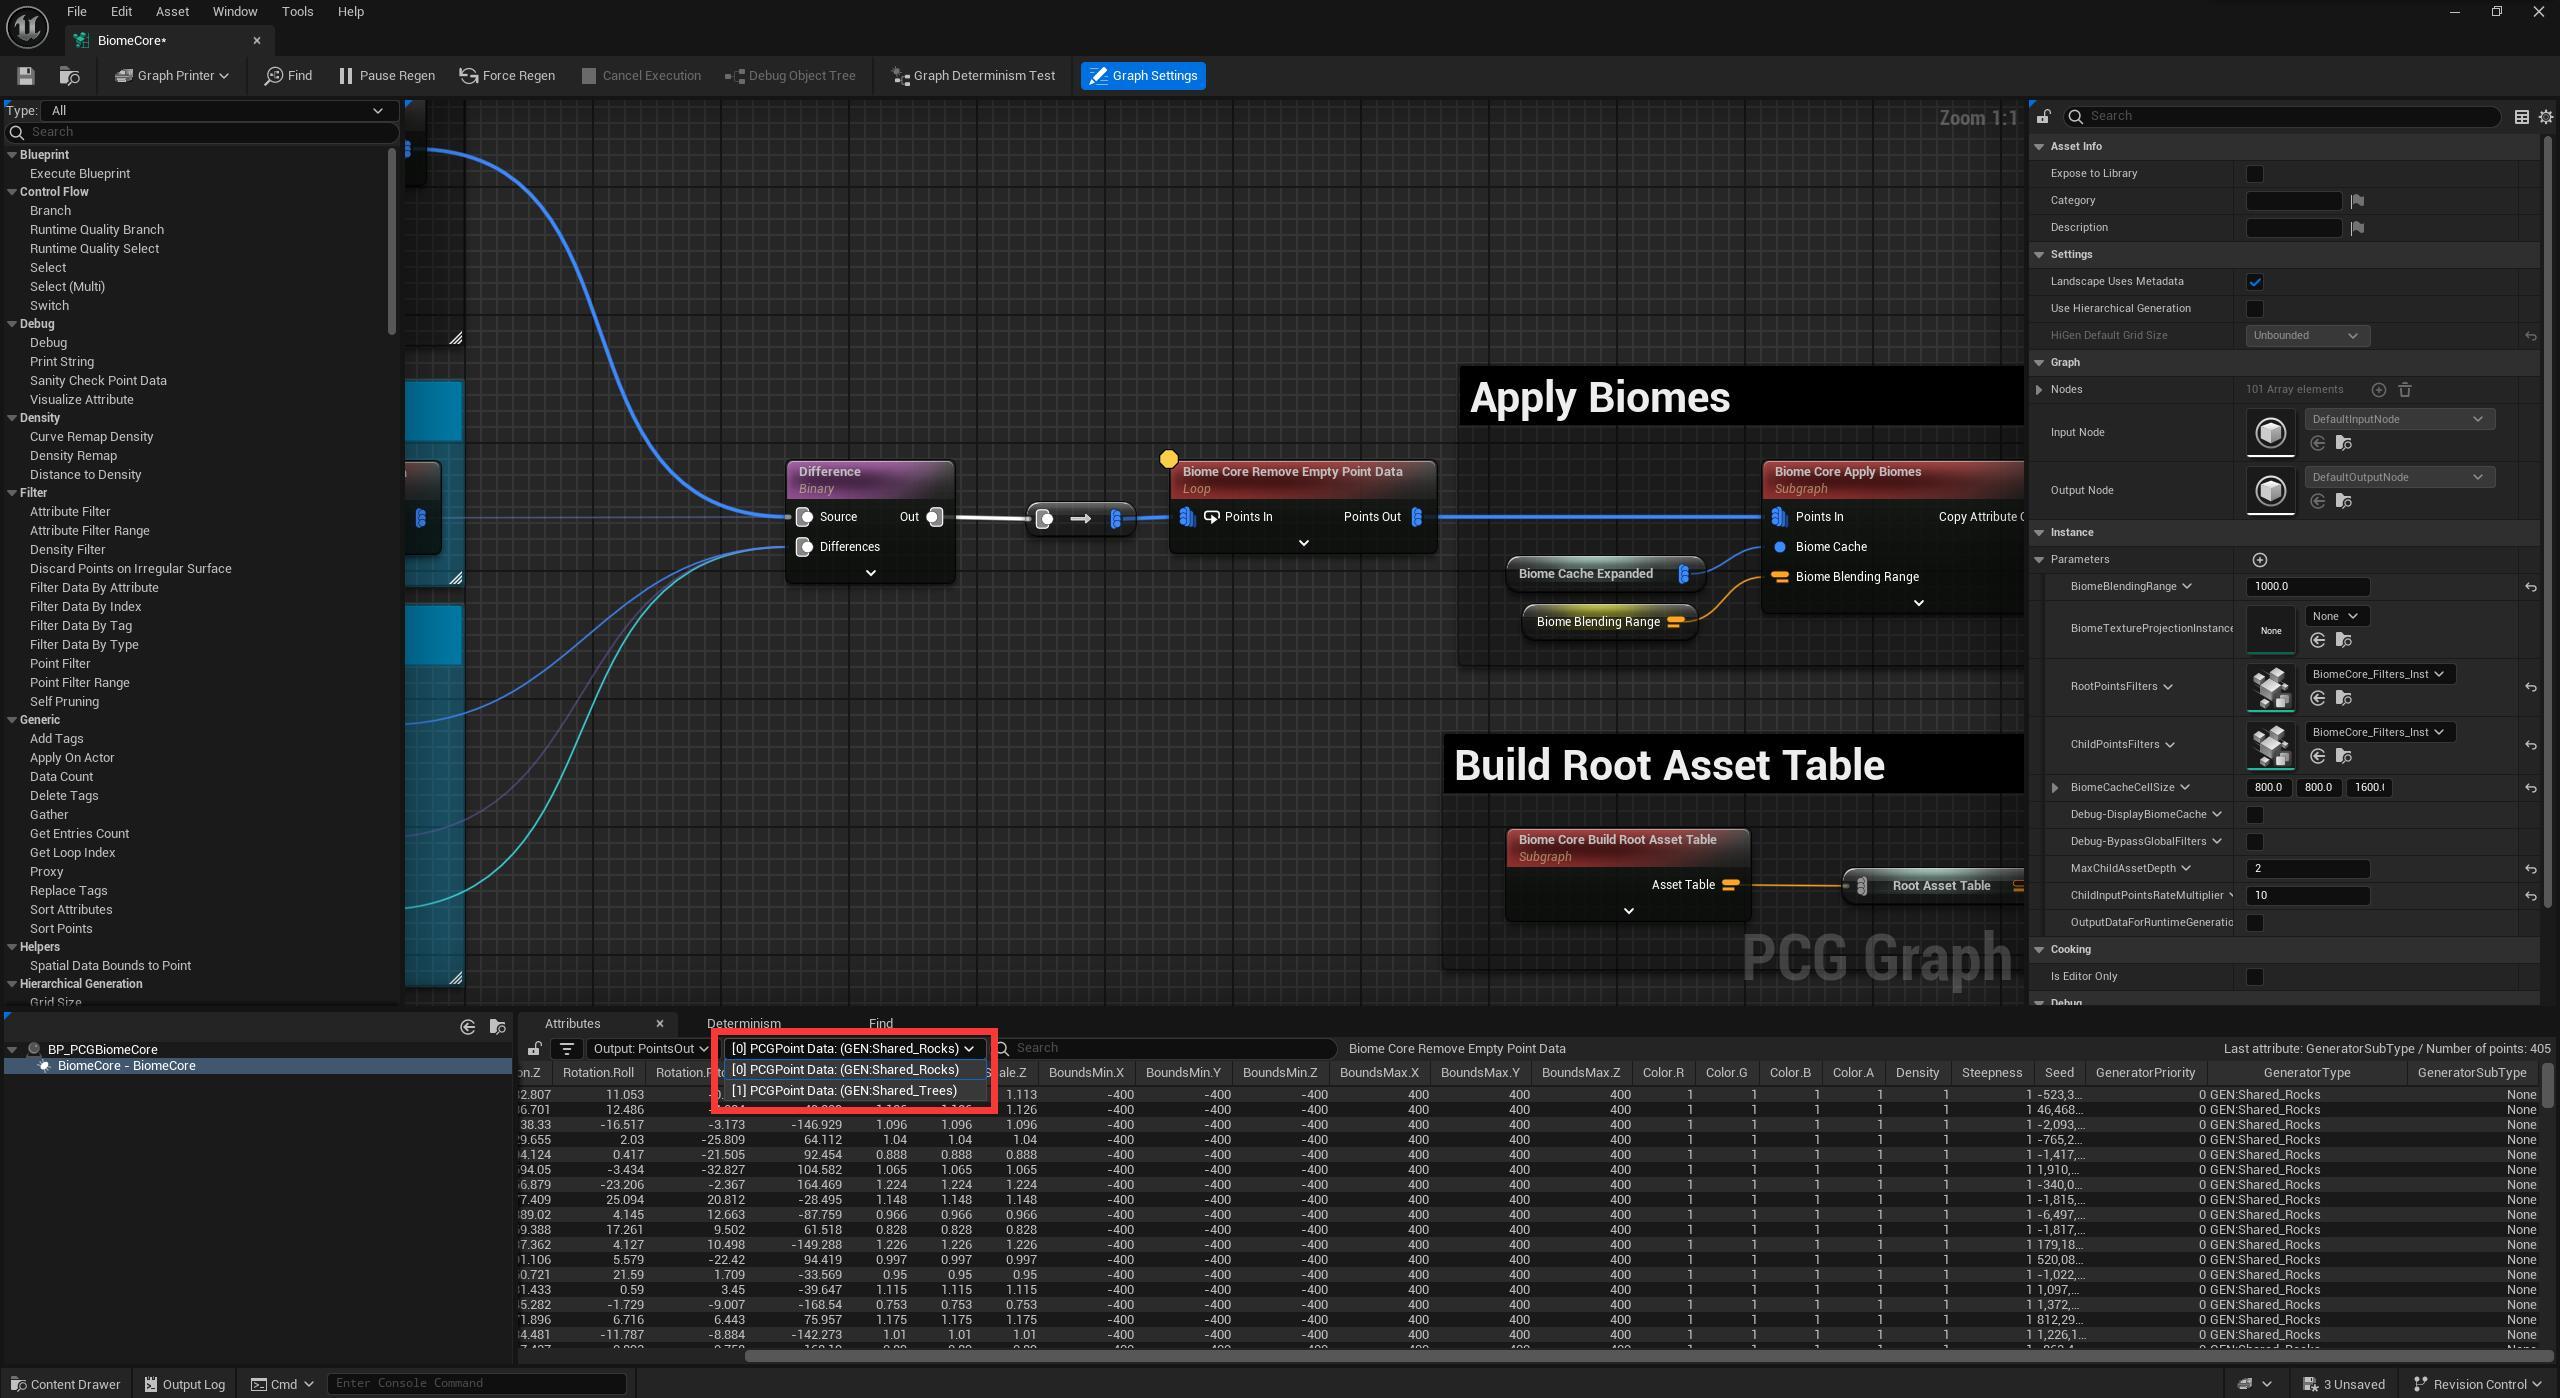This screenshot has width=2560, height=1398.
Task: Expand Biome Core Remove Empty Point Data node
Action: 1303,543
